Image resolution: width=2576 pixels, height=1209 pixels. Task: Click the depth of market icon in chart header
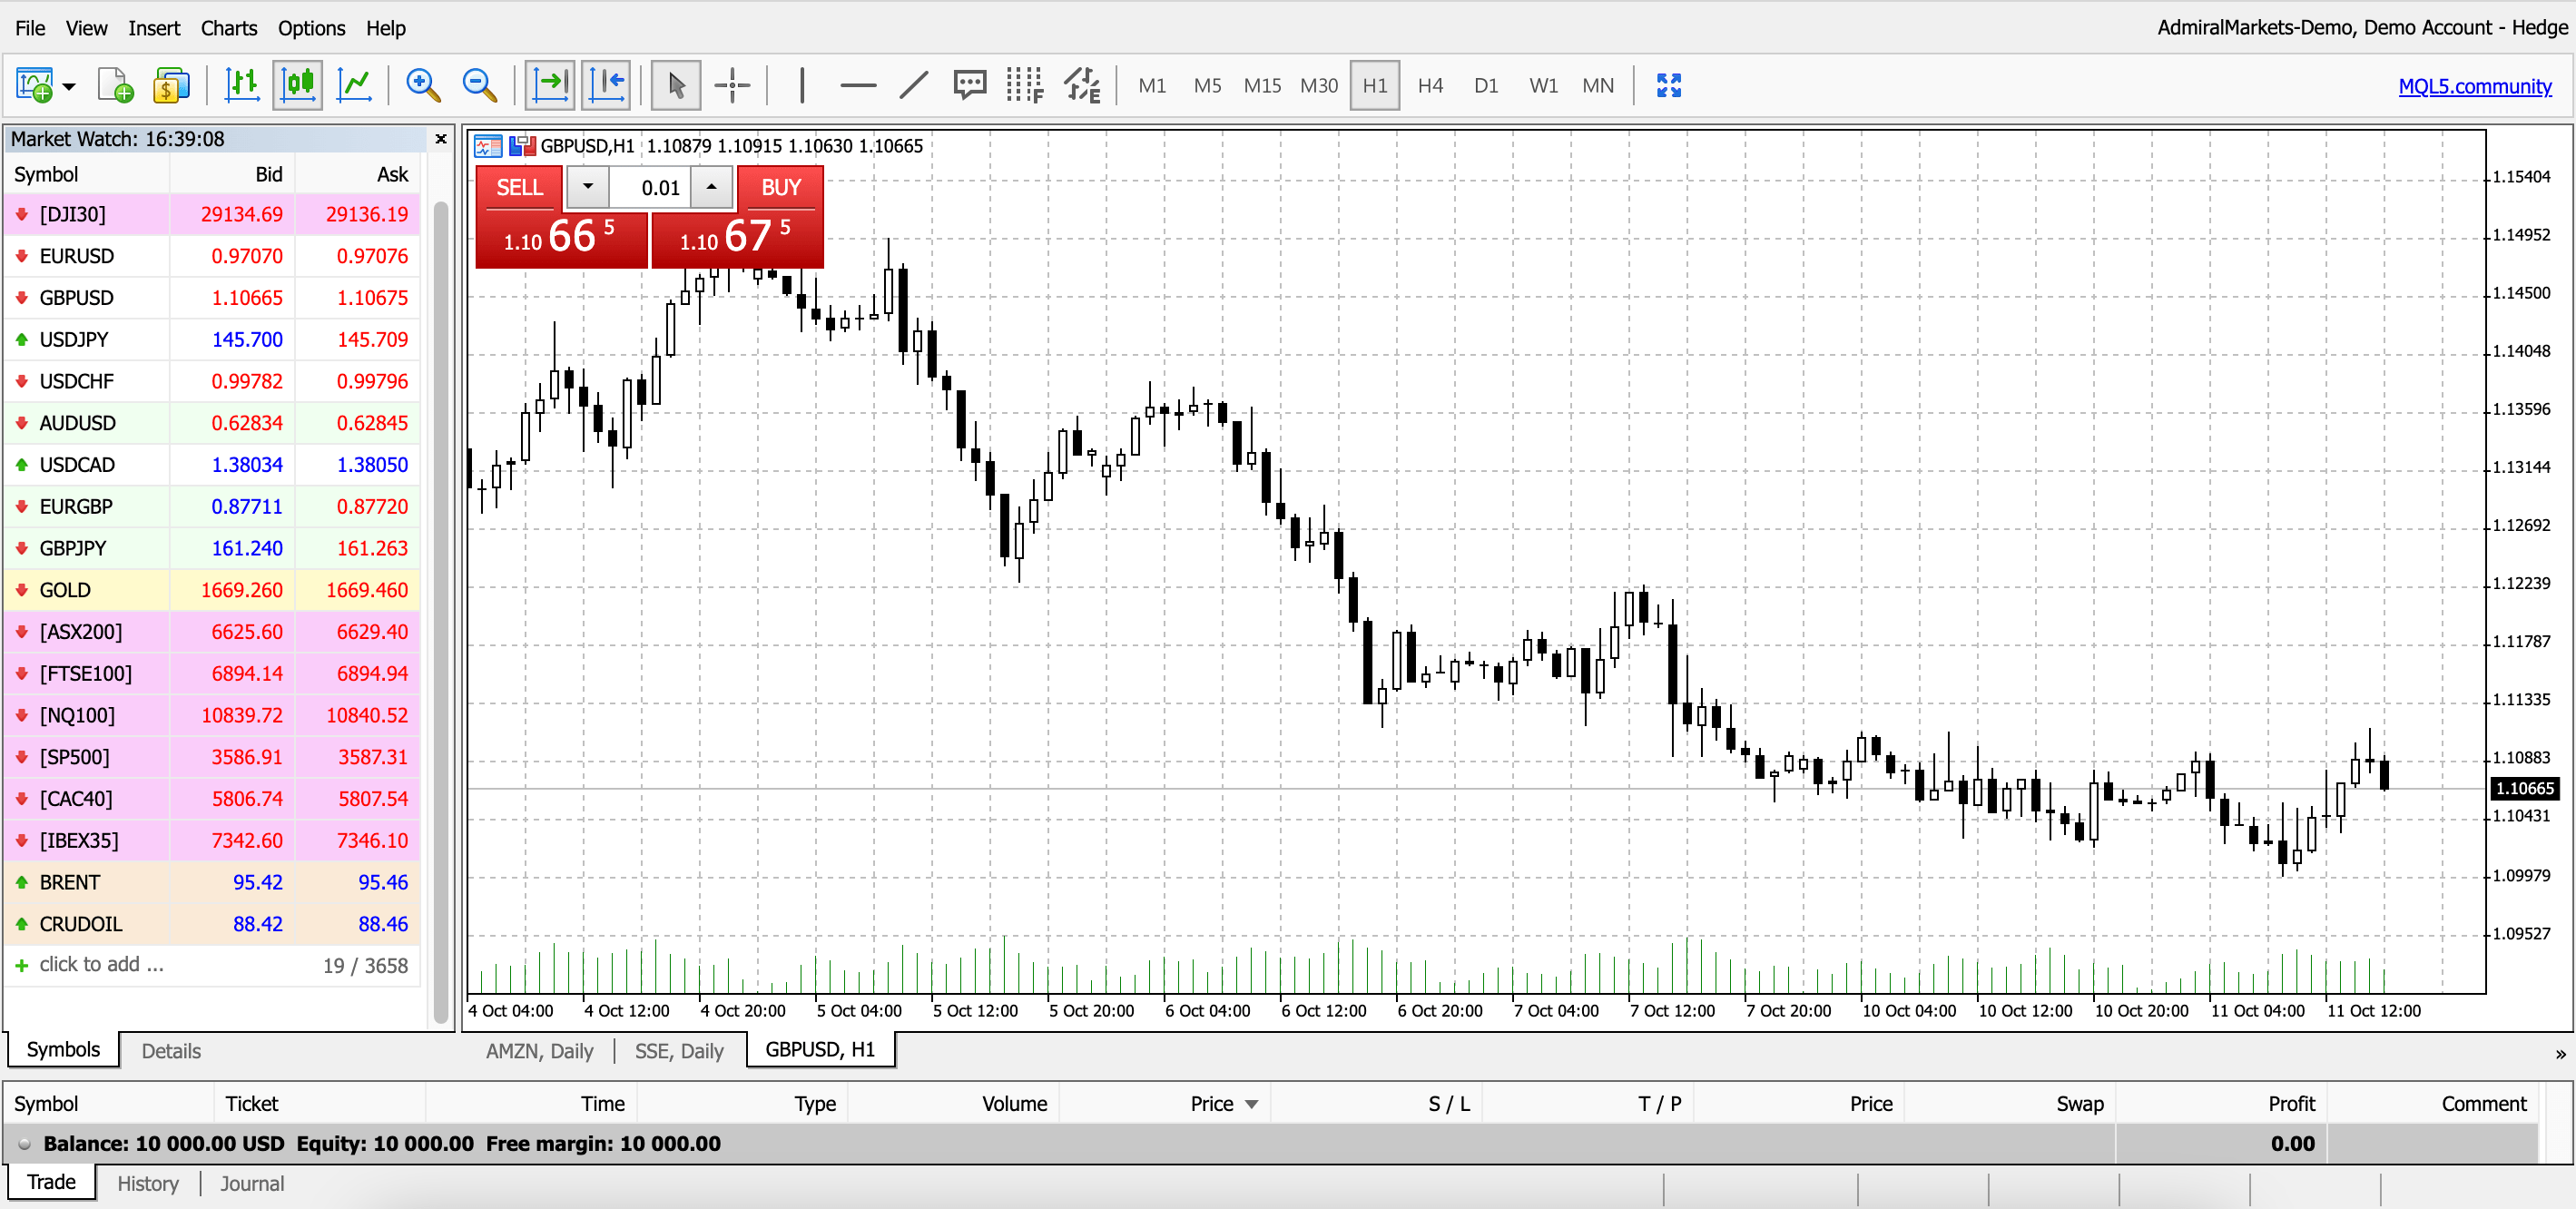[x=488, y=146]
